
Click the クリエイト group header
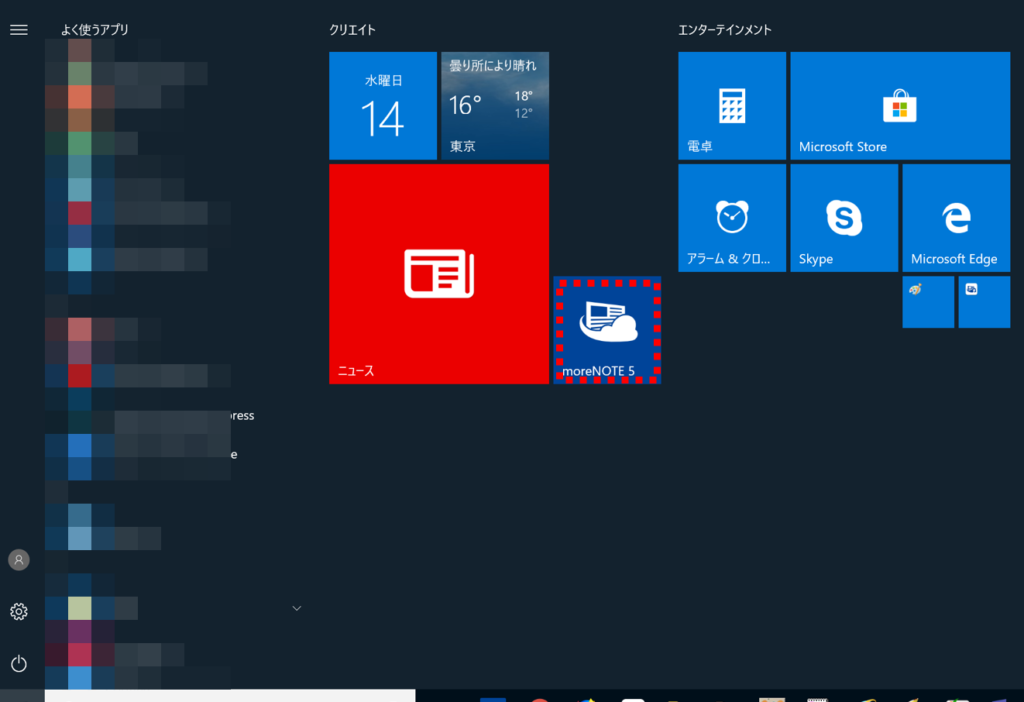[352, 29]
